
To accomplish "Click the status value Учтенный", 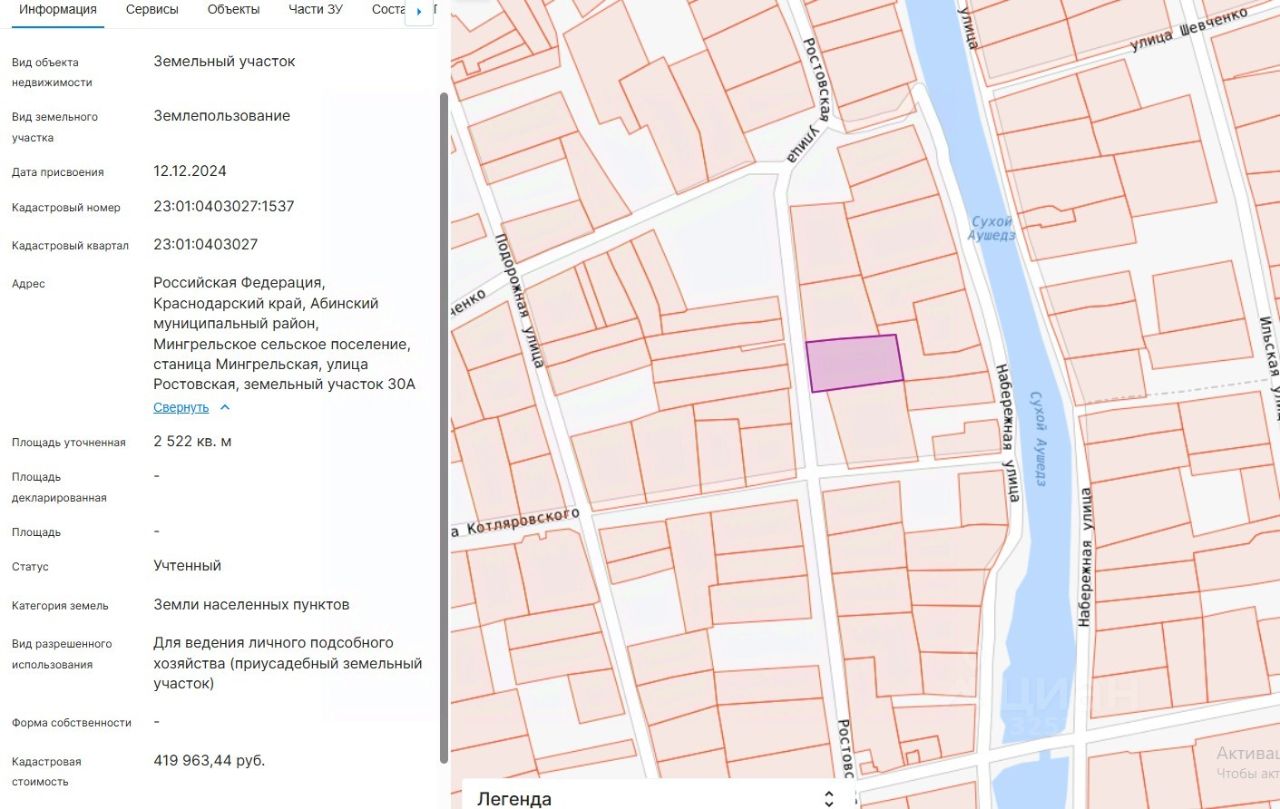I will click(187, 566).
